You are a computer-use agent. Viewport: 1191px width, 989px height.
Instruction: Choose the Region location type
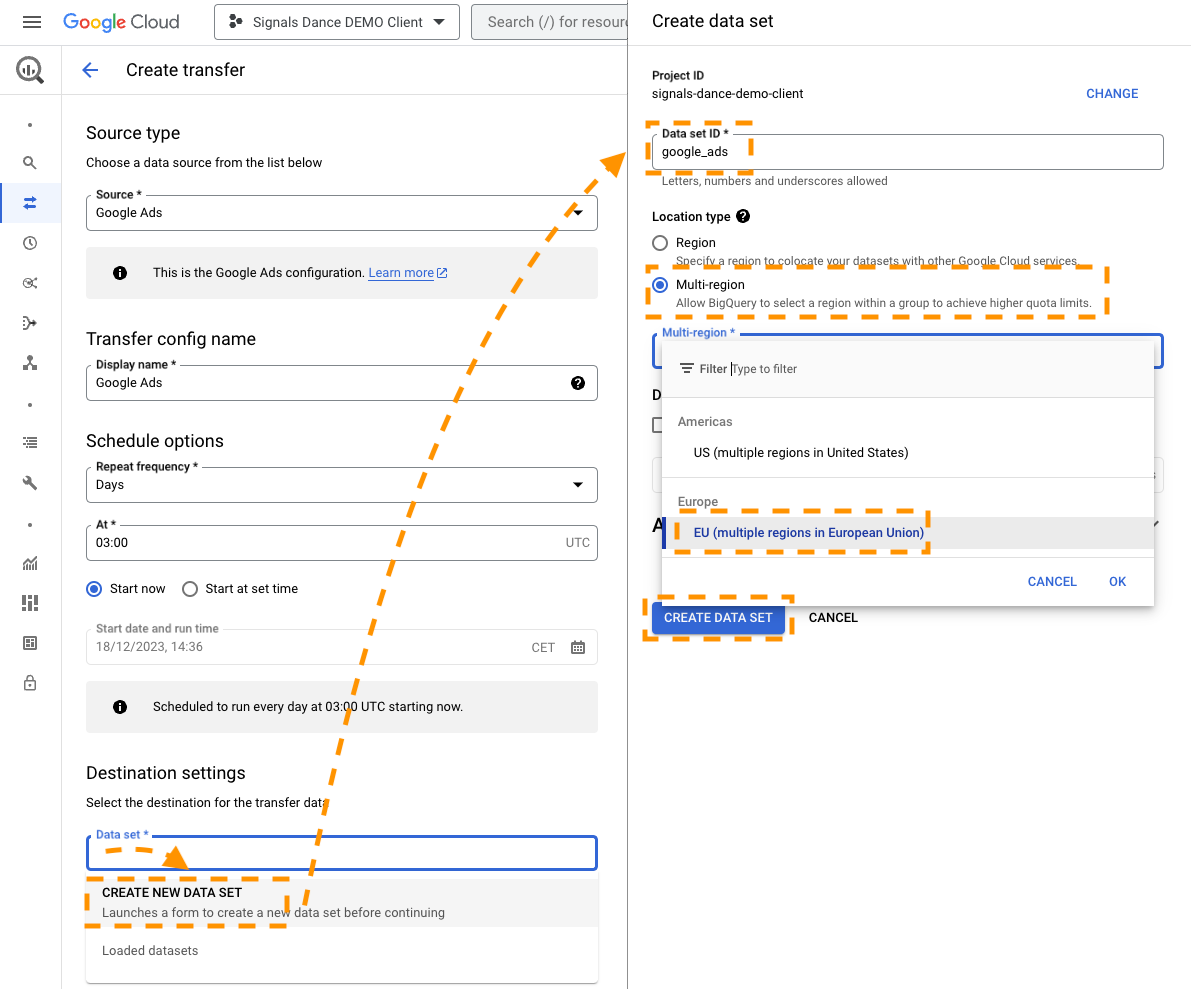(x=660, y=243)
